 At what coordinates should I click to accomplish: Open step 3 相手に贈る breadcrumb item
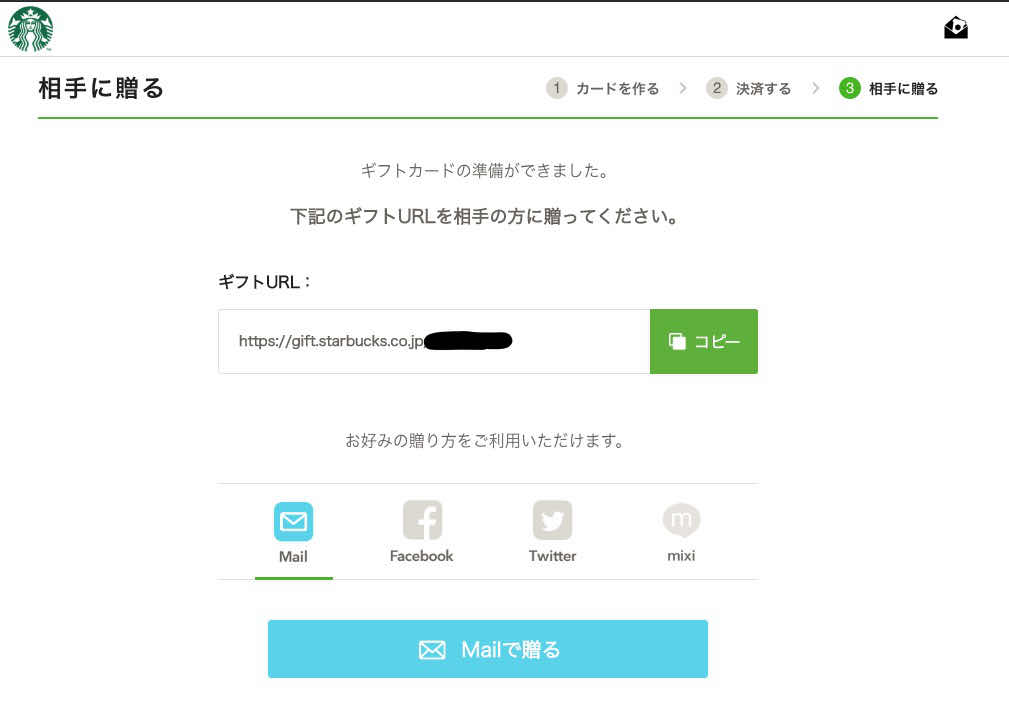click(888, 88)
